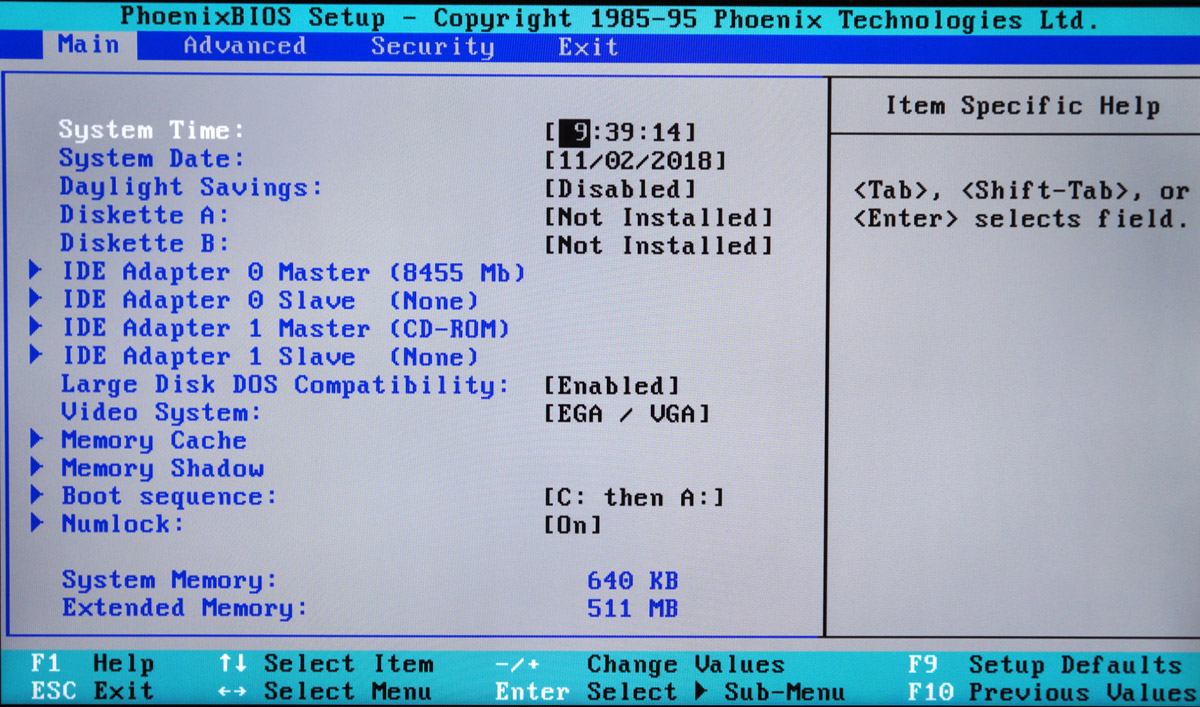Expand IDE Adapter 0 Master sub-menu arrow
Screen dimensions: 1200x707
(36, 271)
